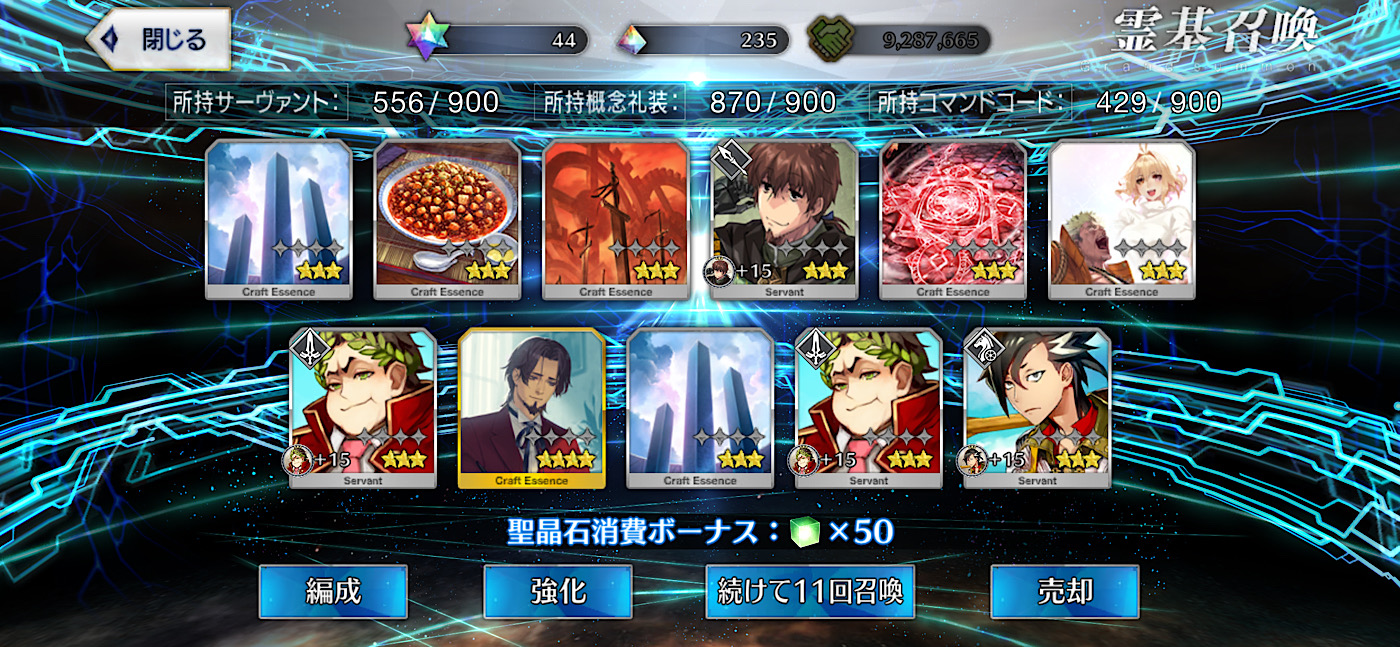Tap the green Friend Point handshake icon
The image size is (1400, 647).
pos(829,40)
